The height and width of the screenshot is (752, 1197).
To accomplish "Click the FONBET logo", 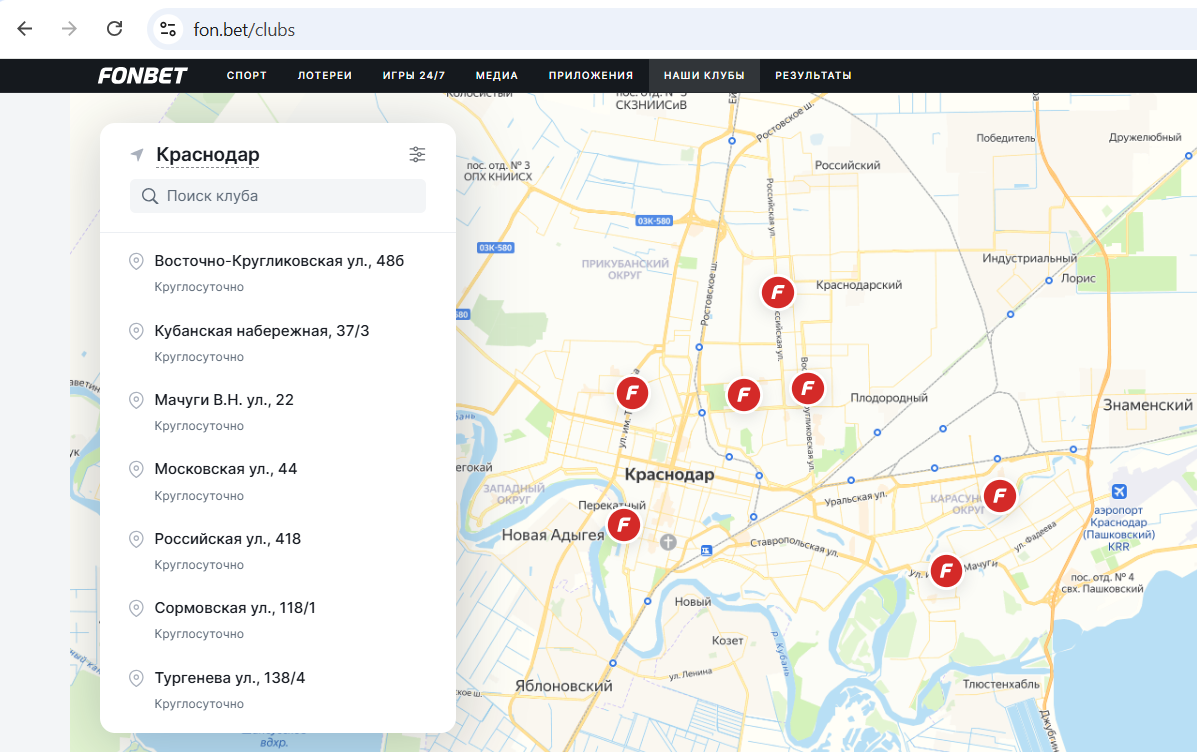I will [x=143, y=76].
